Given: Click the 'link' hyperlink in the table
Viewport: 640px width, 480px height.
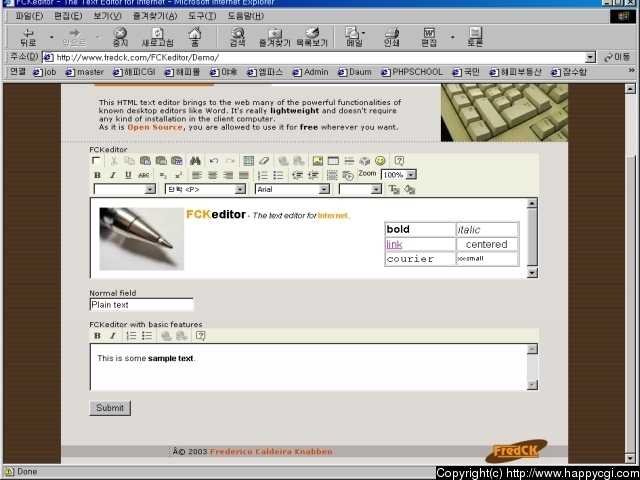Looking at the screenshot, I should tap(394, 244).
